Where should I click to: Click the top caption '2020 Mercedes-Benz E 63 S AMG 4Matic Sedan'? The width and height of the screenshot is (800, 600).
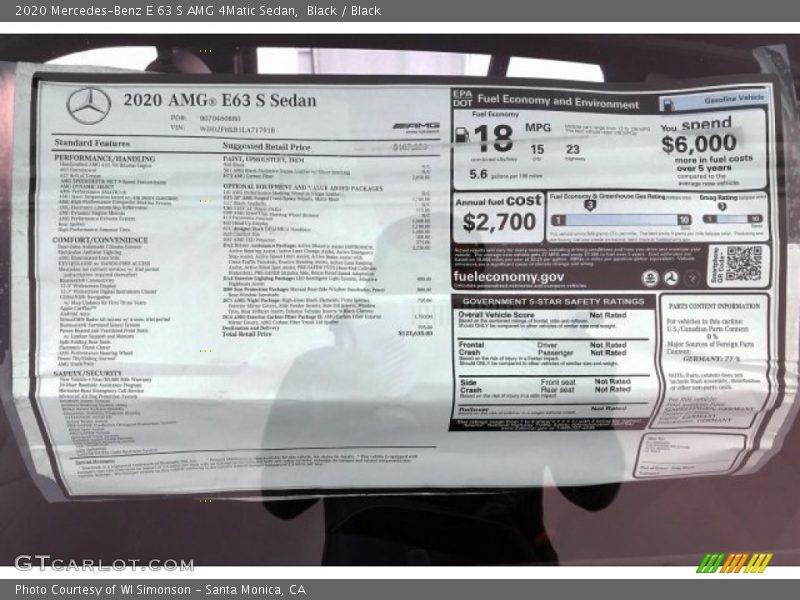pyautogui.click(x=156, y=11)
